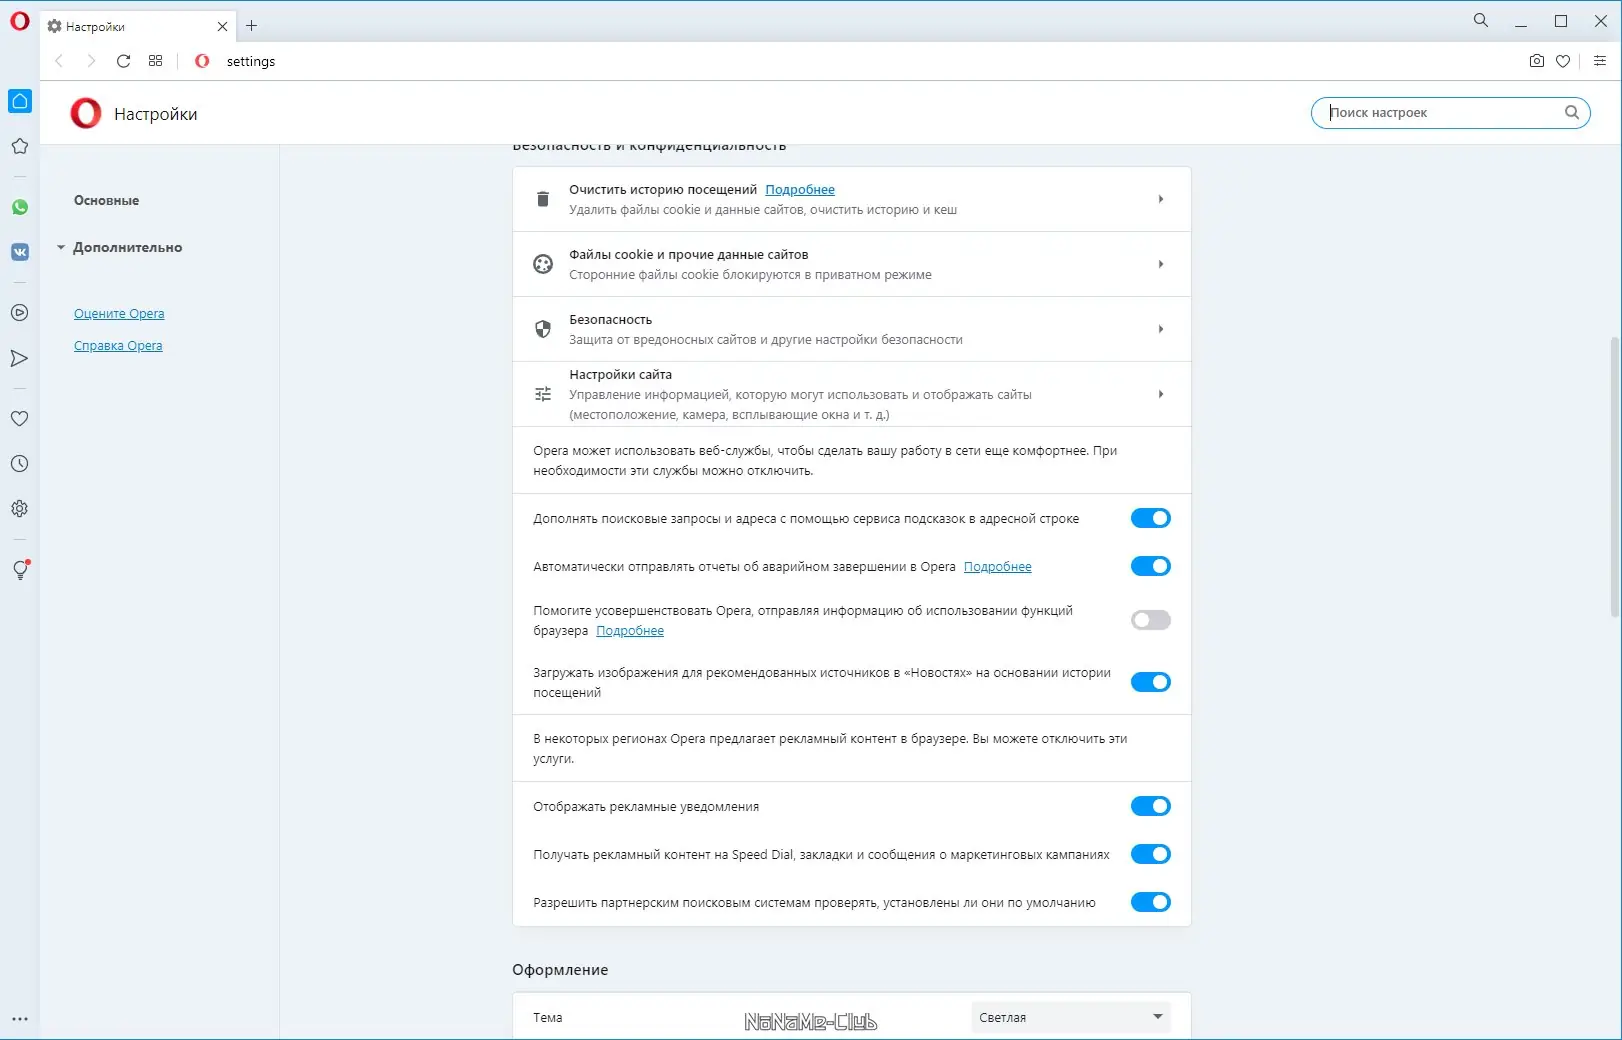The width and height of the screenshot is (1622, 1040).
Task: Click the Оформление section heading
Action: coord(560,969)
